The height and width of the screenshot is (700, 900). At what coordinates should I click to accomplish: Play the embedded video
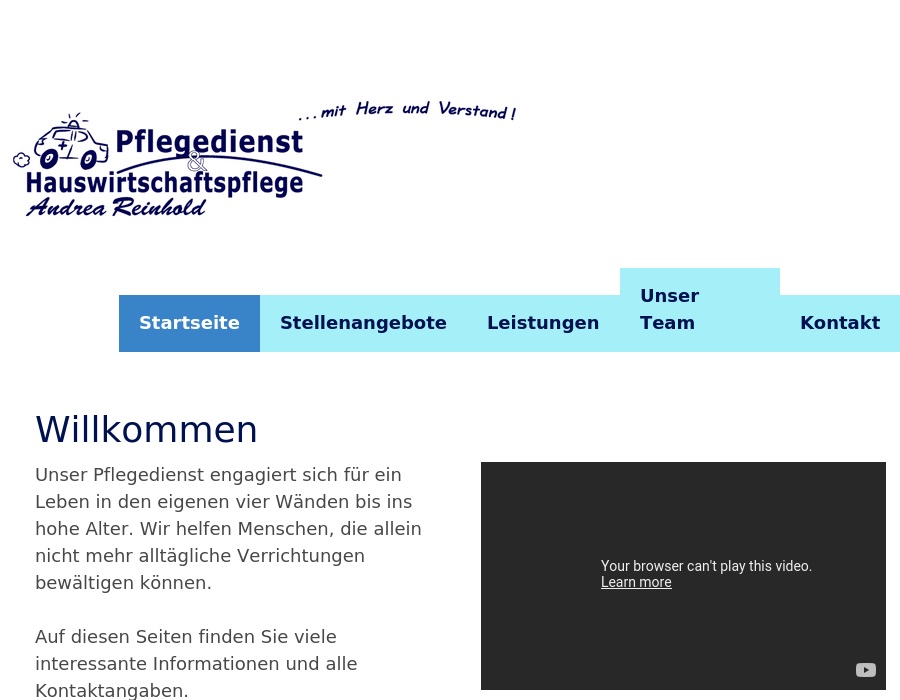tap(683, 575)
